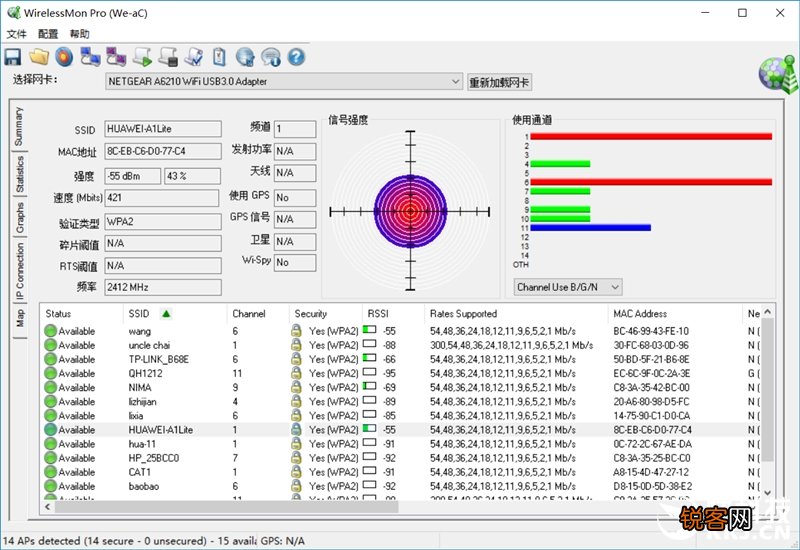The width and height of the screenshot is (800, 550).
Task: Click the clipboard toolbar icon
Action: (219, 57)
